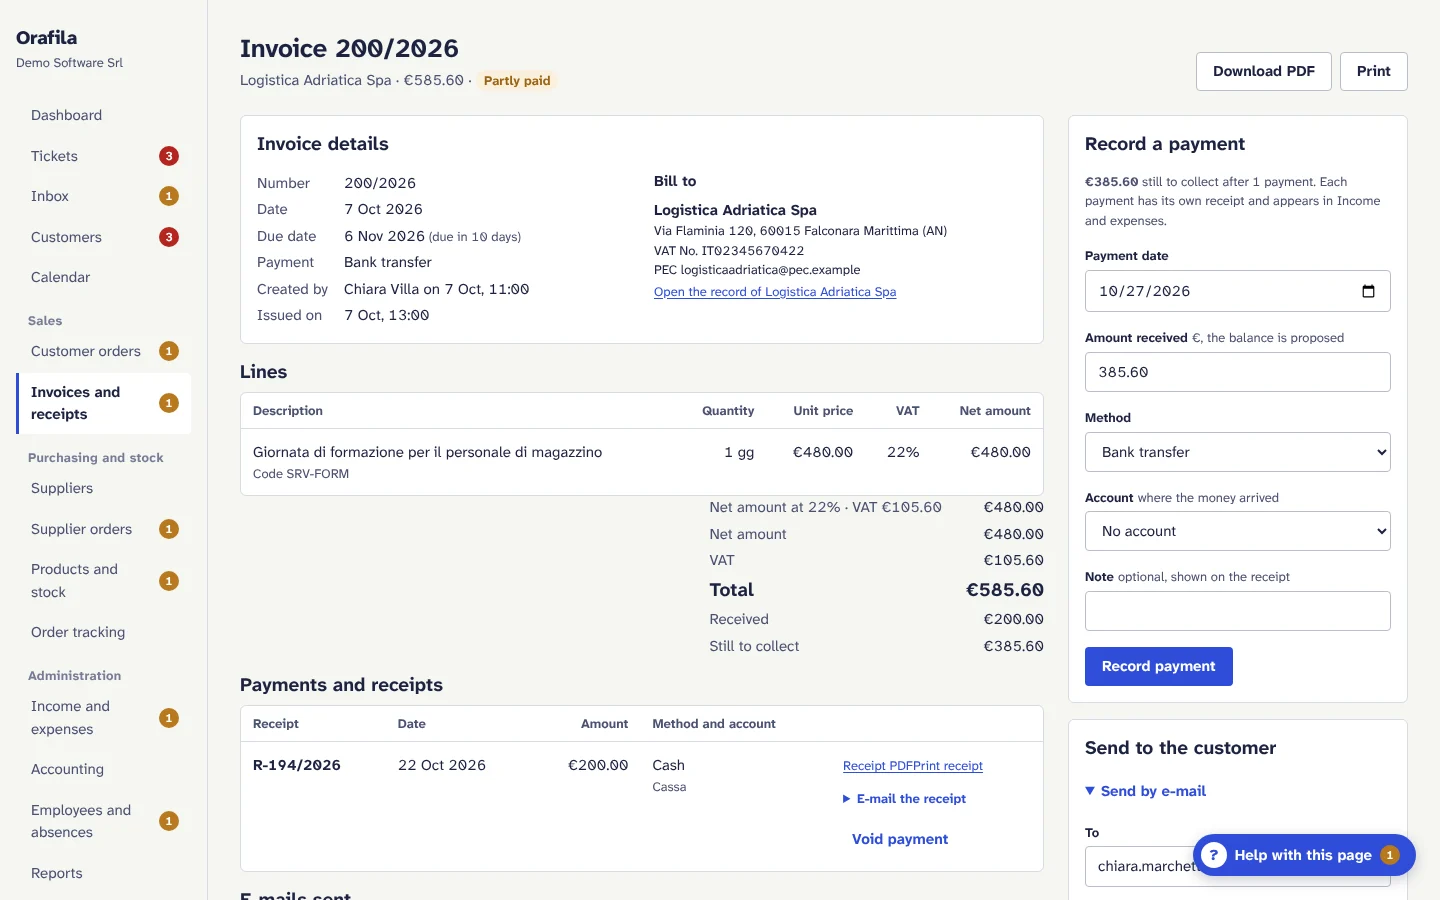Click the Amount received field showing 385.60
Screen dimensions: 1440x900
pyautogui.click(x=1238, y=372)
